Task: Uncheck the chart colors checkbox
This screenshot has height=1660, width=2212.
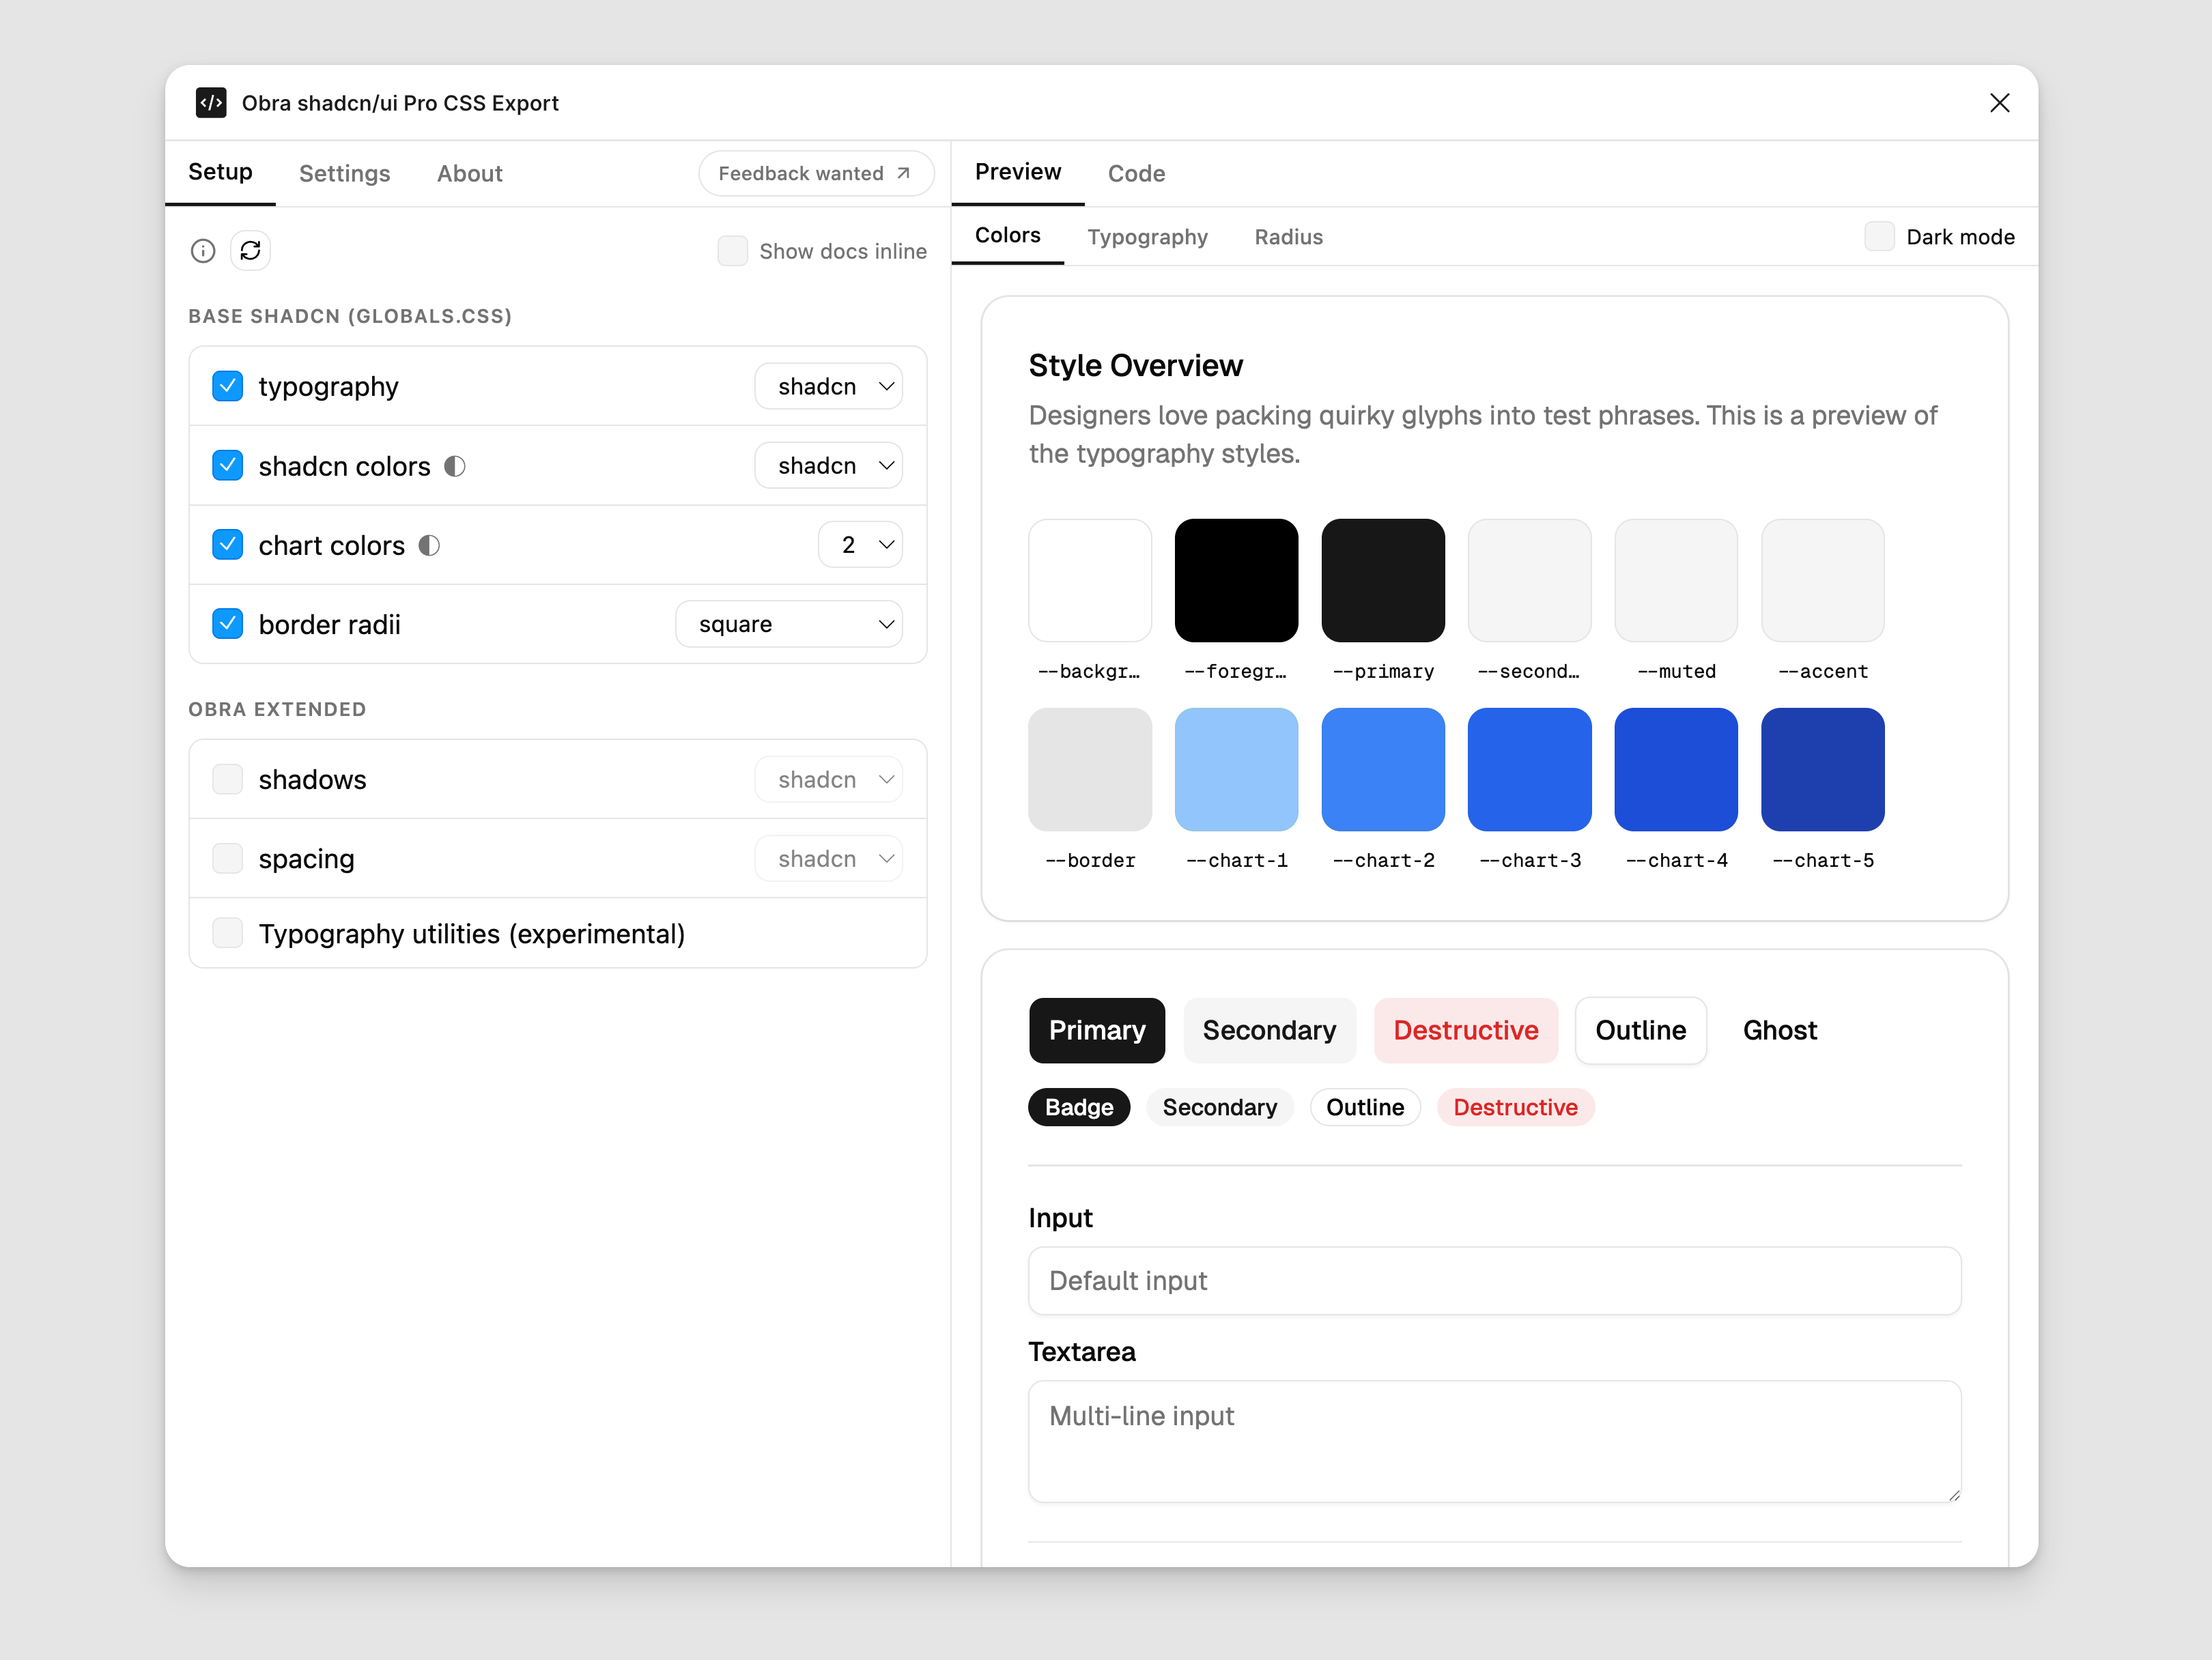Action: click(x=228, y=545)
